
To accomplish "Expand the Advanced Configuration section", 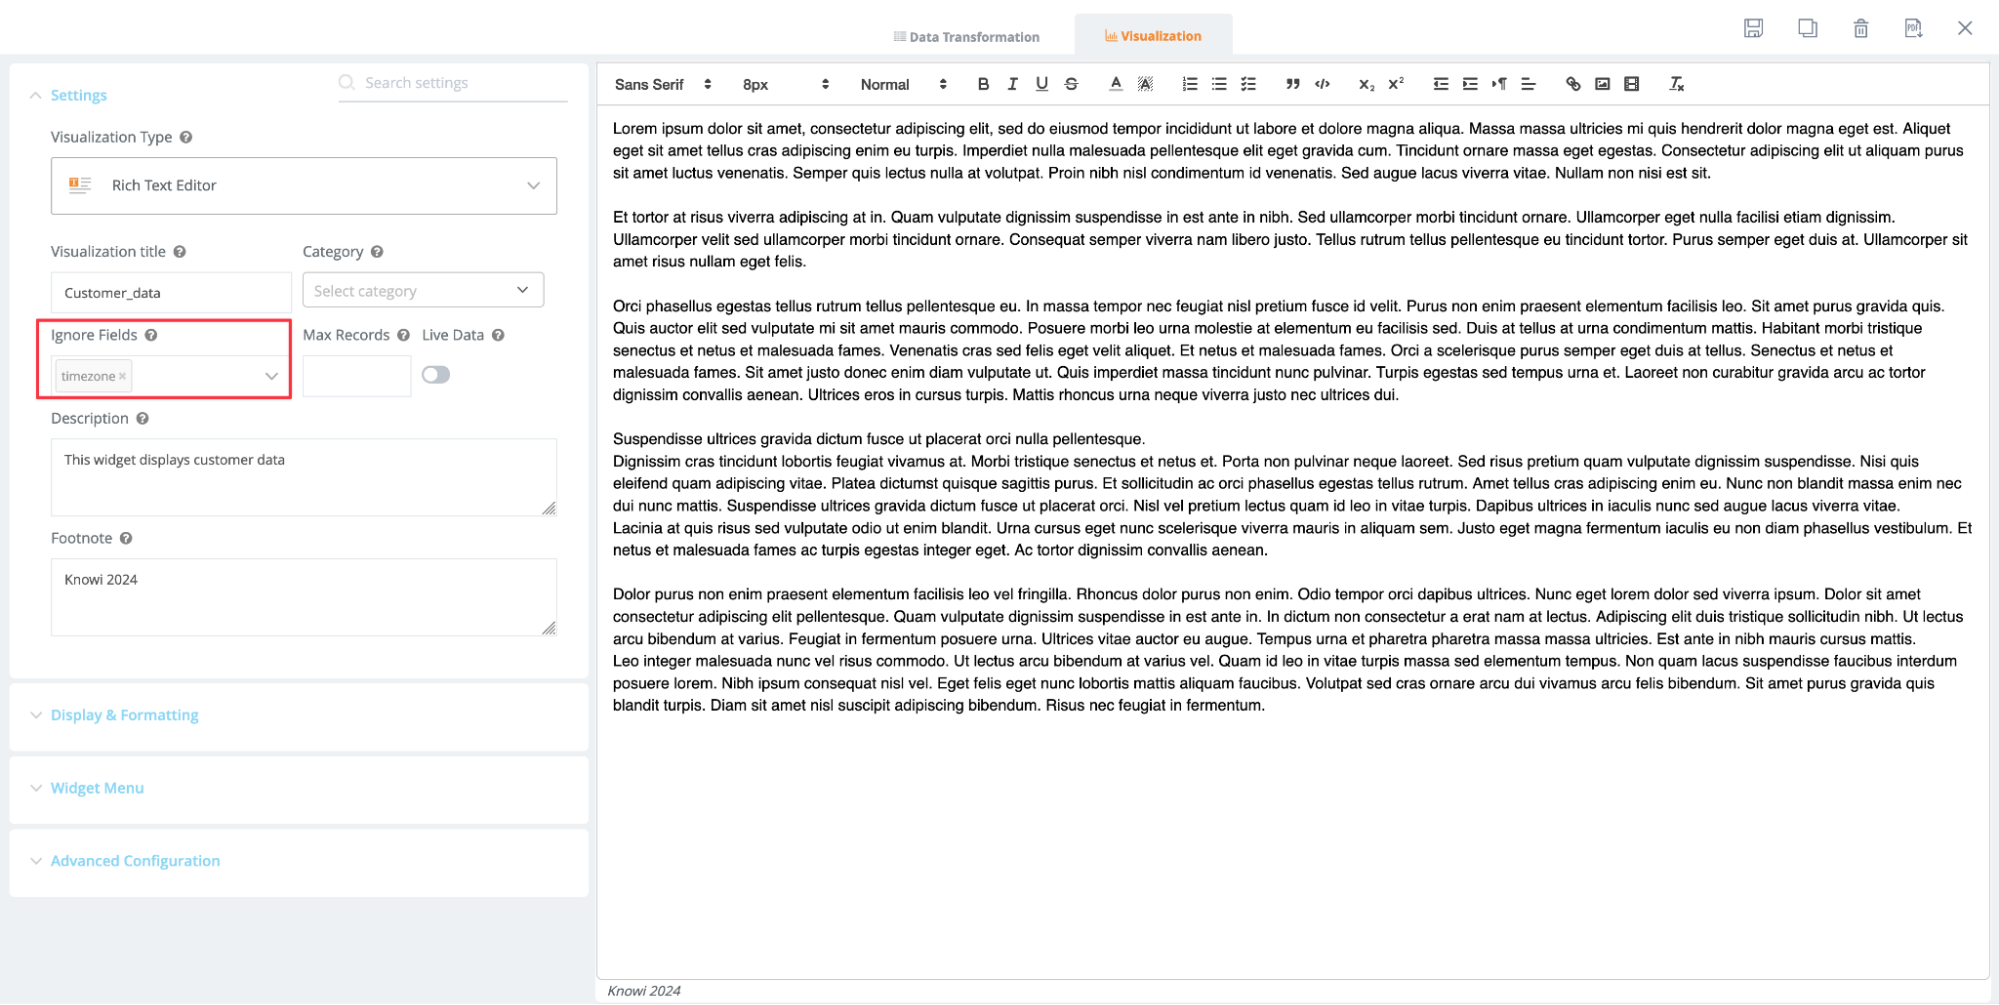I will point(135,861).
